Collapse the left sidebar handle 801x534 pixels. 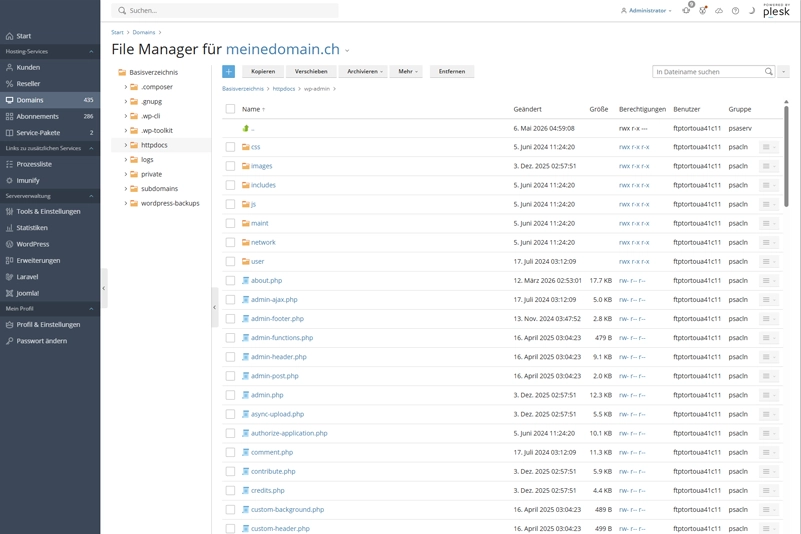(x=104, y=288)
